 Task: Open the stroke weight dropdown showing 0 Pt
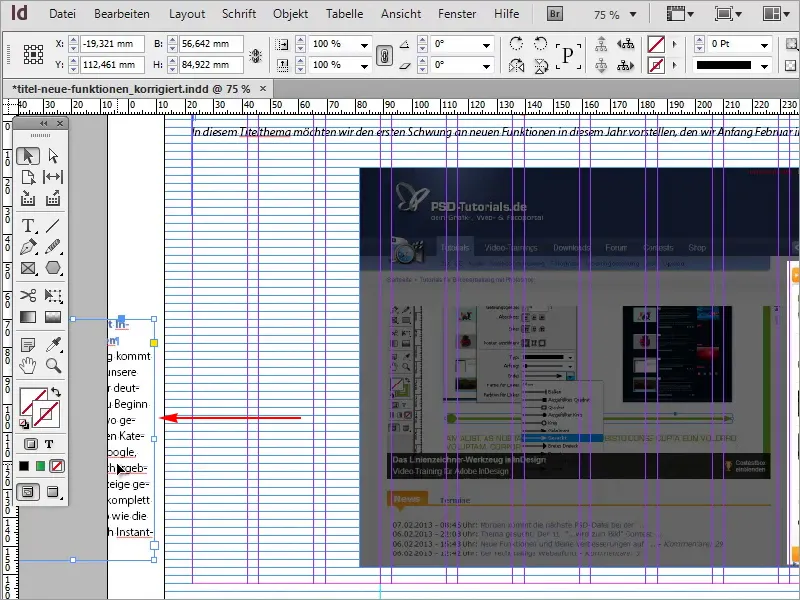pyautogui.click(x=764, y=46)
